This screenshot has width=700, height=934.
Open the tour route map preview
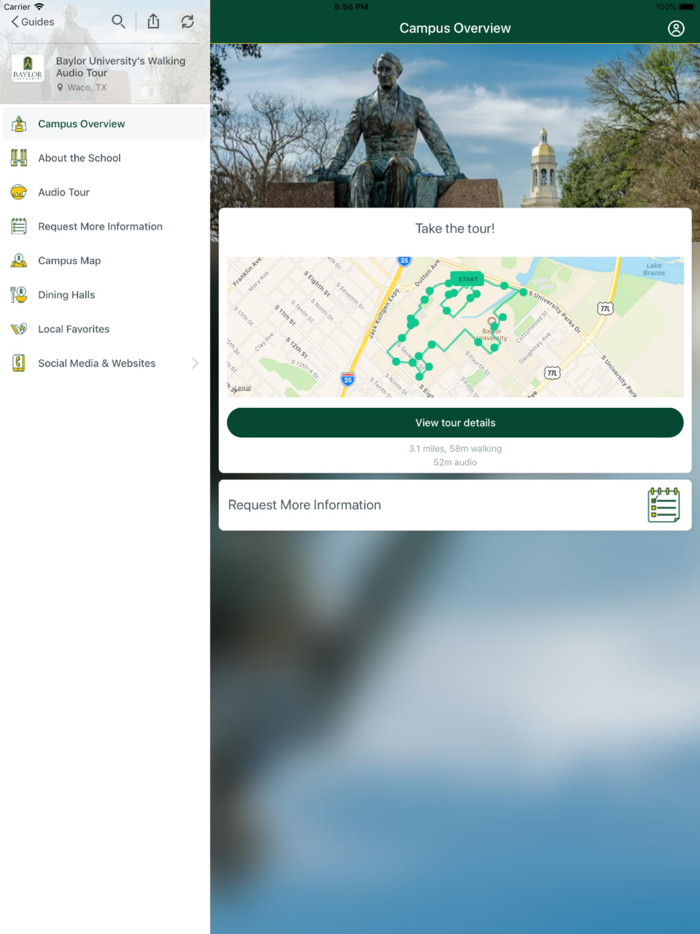(x=455, y=327)
